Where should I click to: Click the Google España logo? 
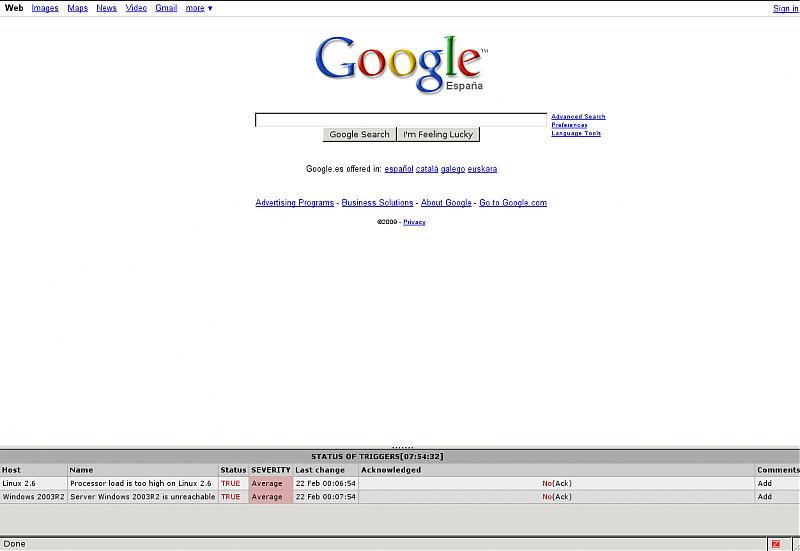tap(402, 65)
